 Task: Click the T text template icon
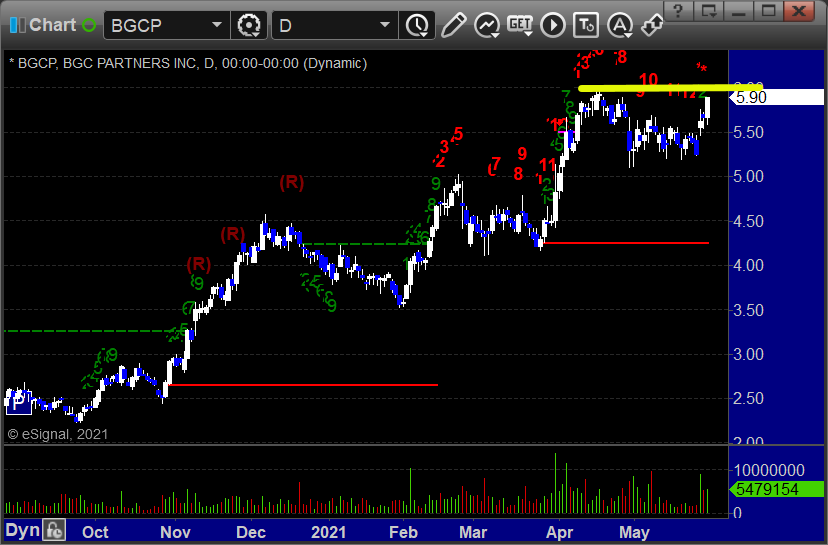coord(586,25)
